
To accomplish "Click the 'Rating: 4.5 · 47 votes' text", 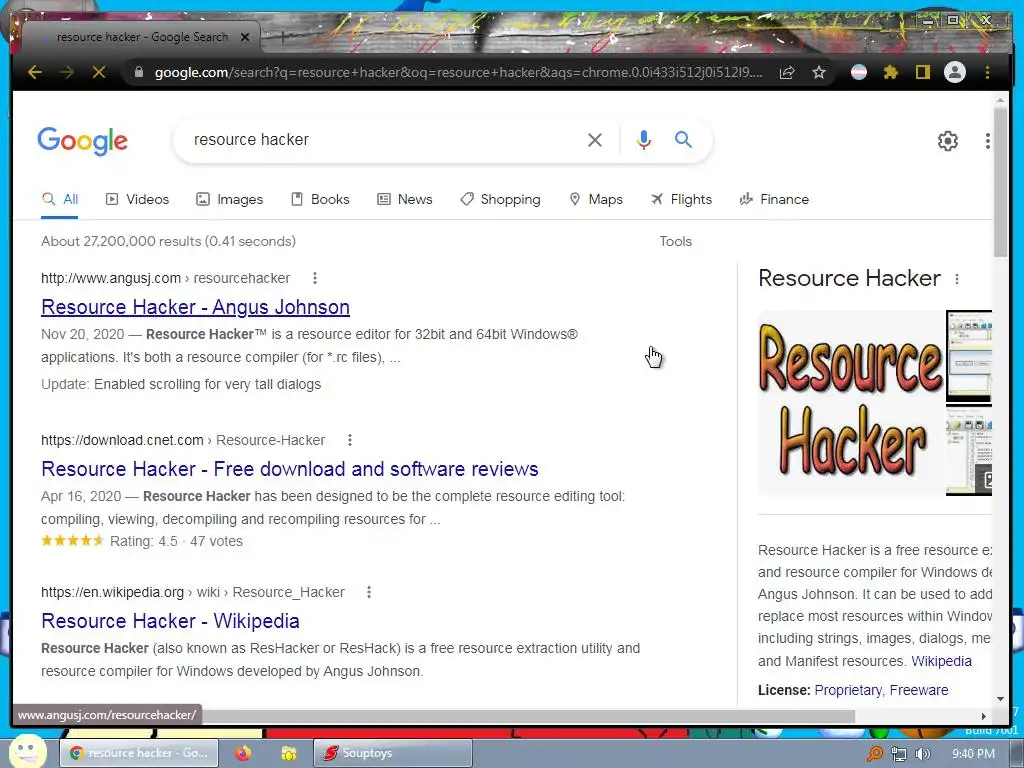I will pyautogui.click(x=176, y=541).
